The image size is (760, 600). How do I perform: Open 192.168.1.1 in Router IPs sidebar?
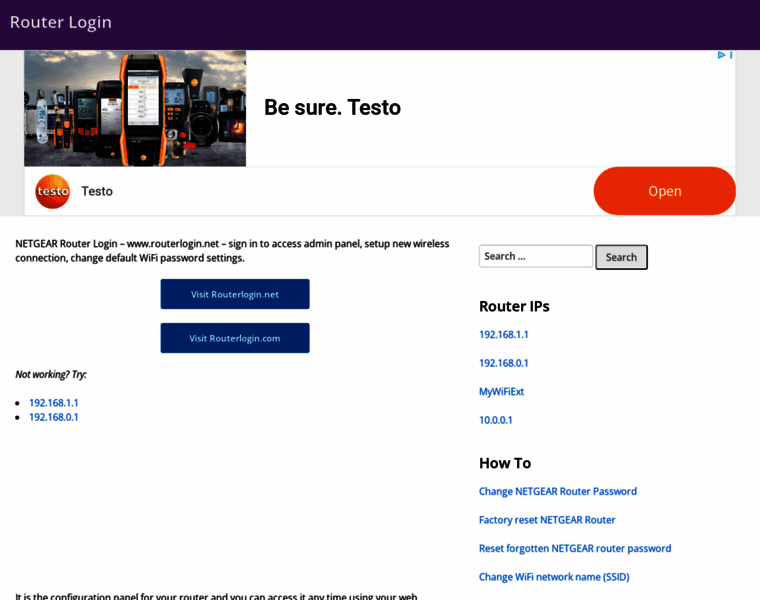[x=504, y=334]
